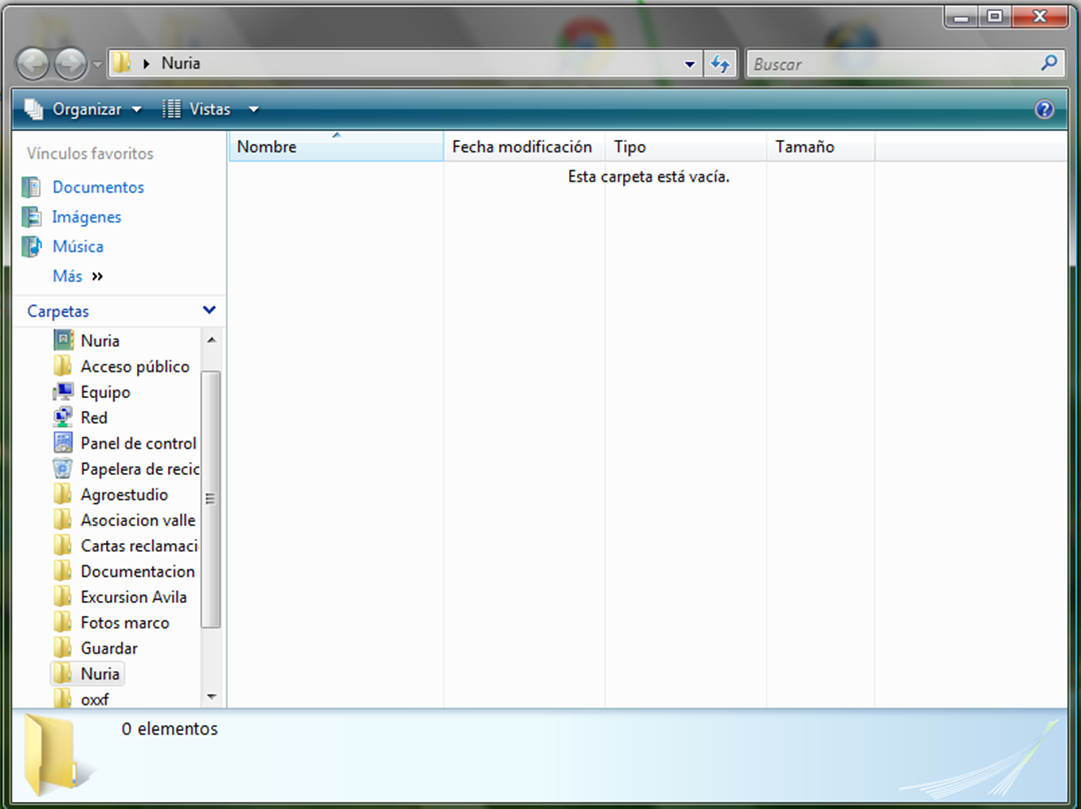
Task: Type in the Buscar search field
Action: pyautogui.click(x=890, y=64)
